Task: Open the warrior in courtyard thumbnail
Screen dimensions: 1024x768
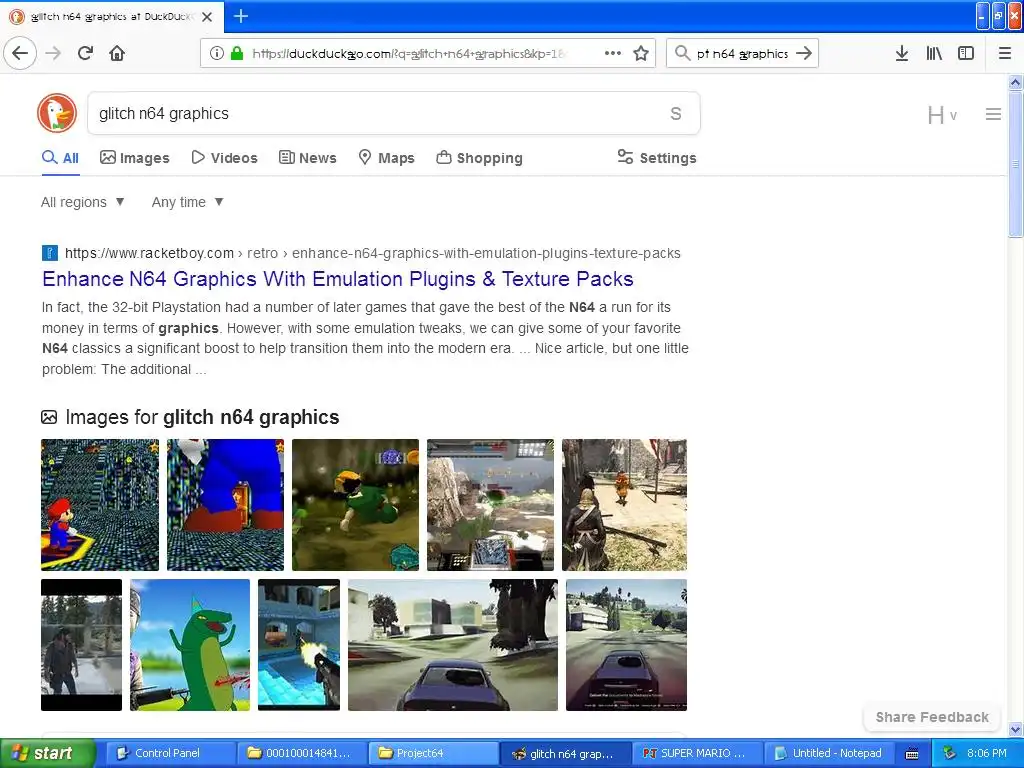Action: 624,505
